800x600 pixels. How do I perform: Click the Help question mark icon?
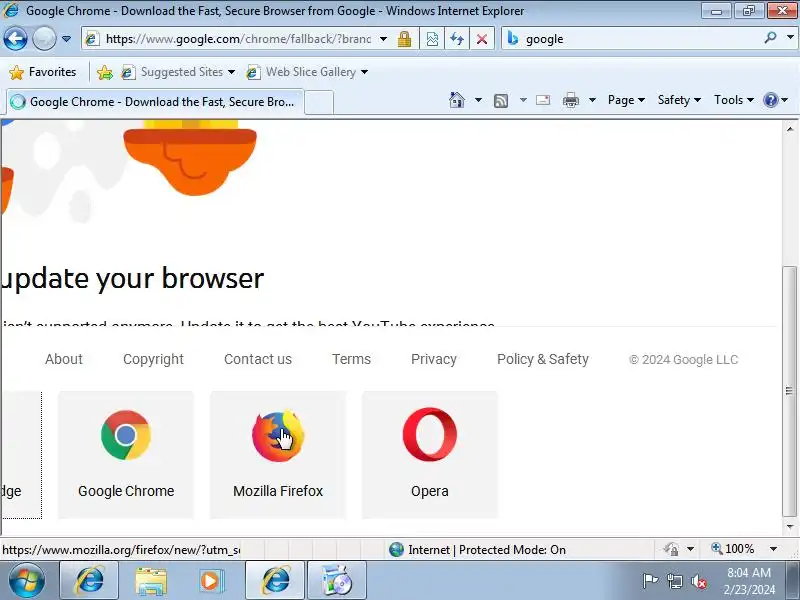tap(770, 100)
